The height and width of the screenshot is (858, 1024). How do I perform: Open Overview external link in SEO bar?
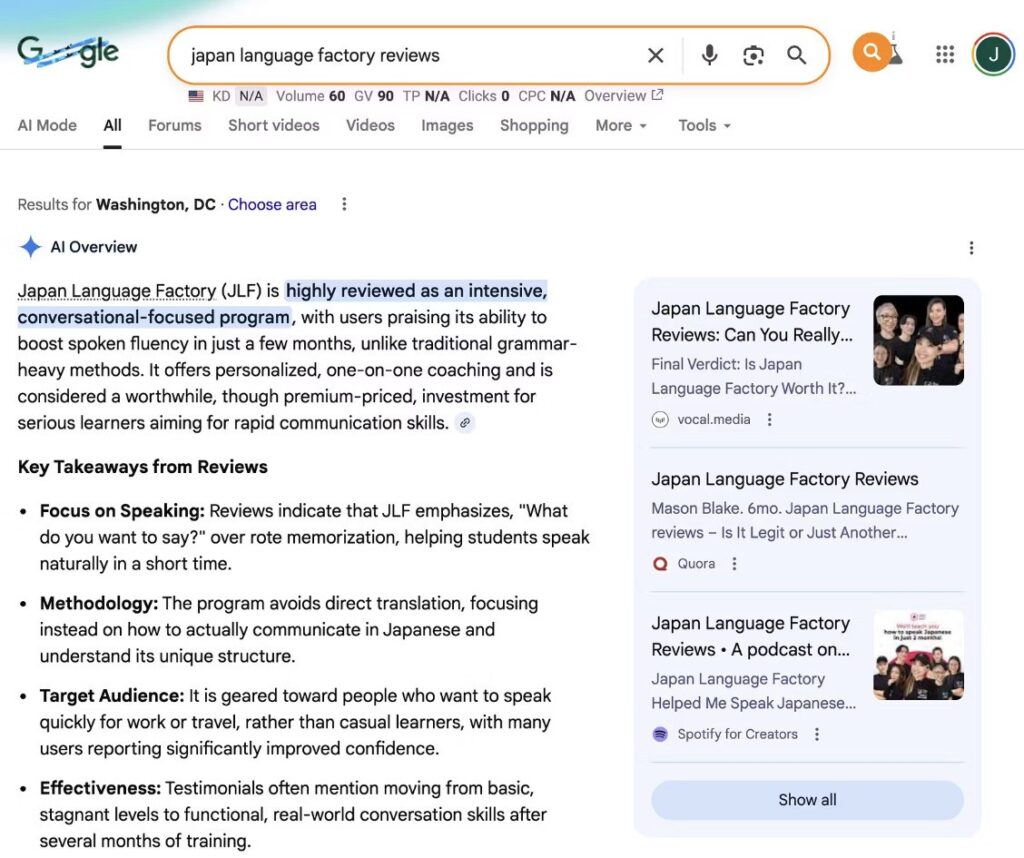[624, 96]
